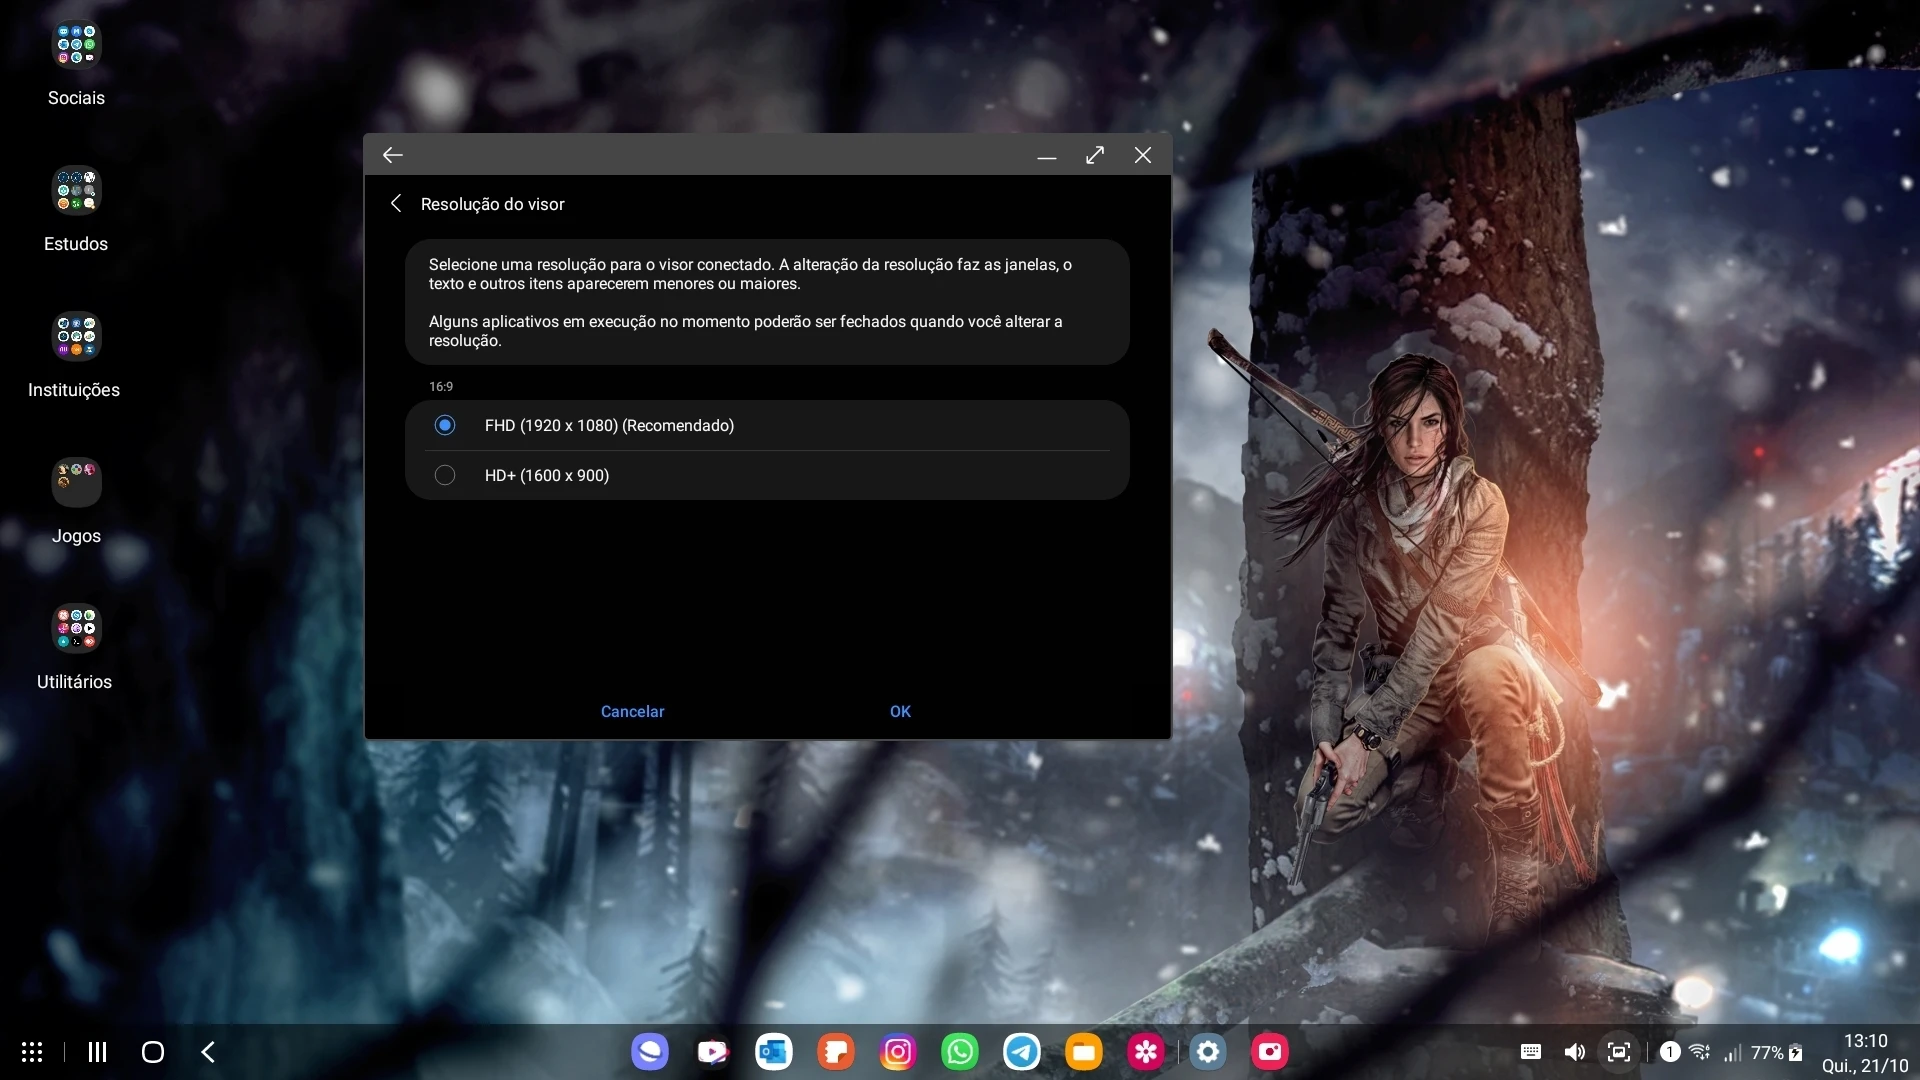Open Telegram from the taskbar

1022,1052
